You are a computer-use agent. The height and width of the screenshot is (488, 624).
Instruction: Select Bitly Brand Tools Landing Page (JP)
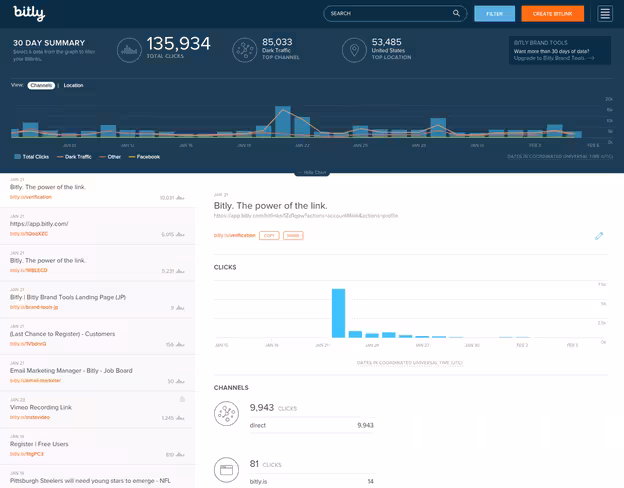98,299
